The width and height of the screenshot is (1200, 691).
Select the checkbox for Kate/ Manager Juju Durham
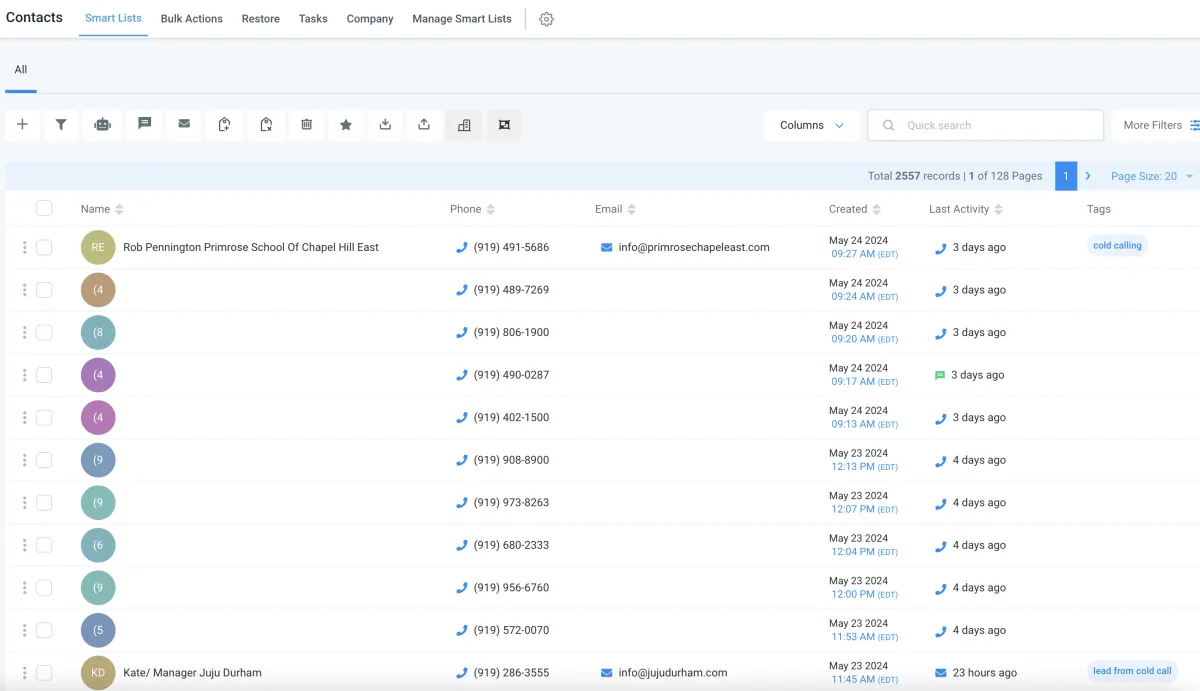click(x=44, y=673)
